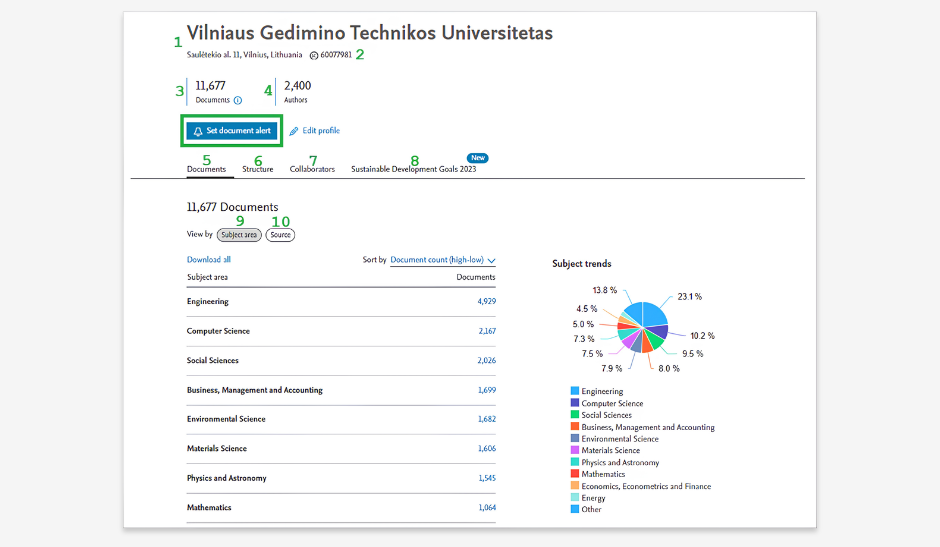The image size is (940, 547).
Task: Click the Set document alert button
Action: click(232, 131)
